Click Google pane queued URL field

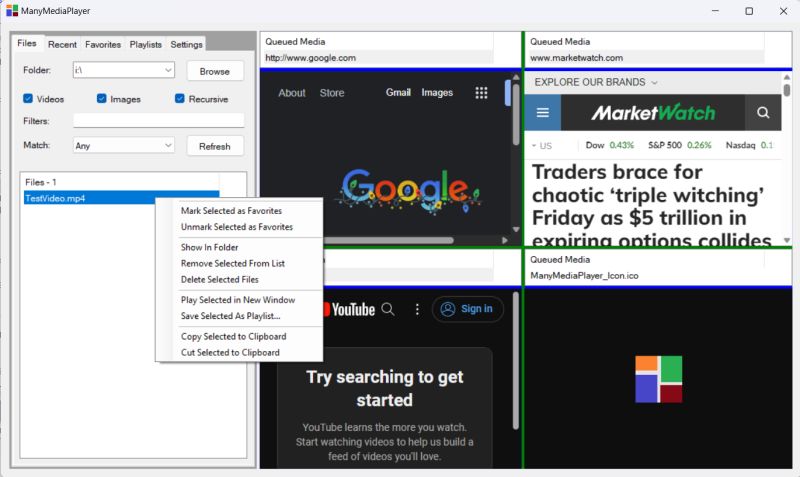point(378,58)
